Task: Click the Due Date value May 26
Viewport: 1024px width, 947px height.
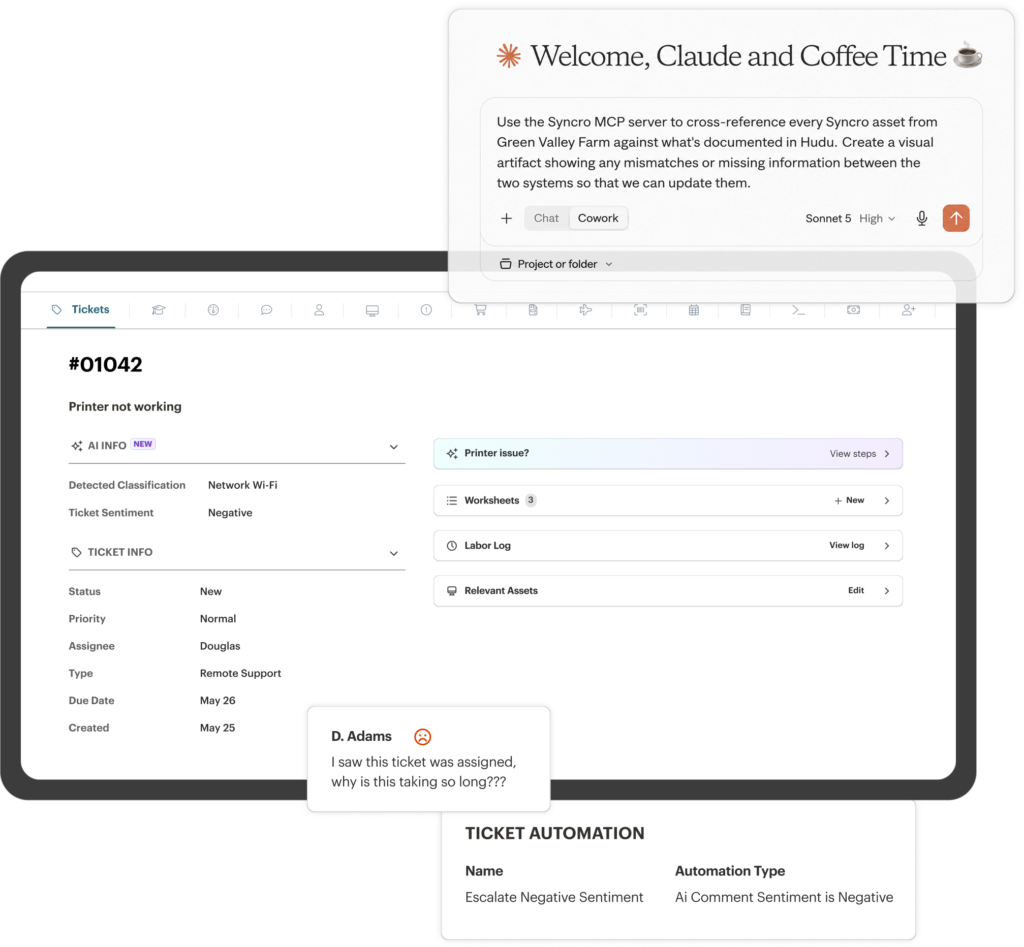Action: pos(217,700)
